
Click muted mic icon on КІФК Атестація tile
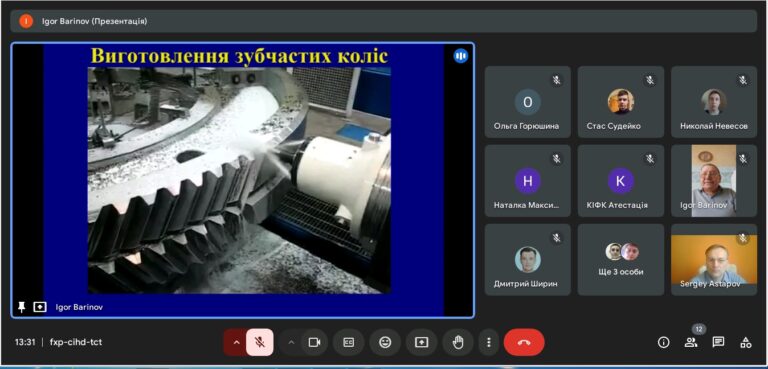click(x=649, y=159)
